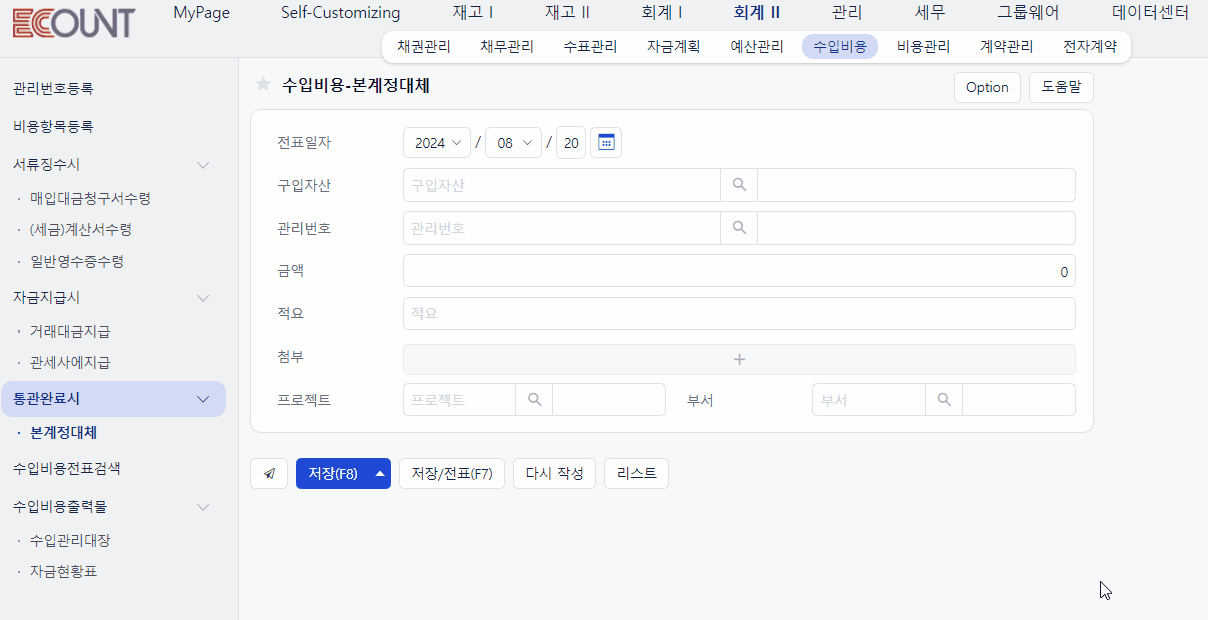Open the Self-Customizing menu
The height and width of the screenshot is (620, 1208).
pos(340,13)
